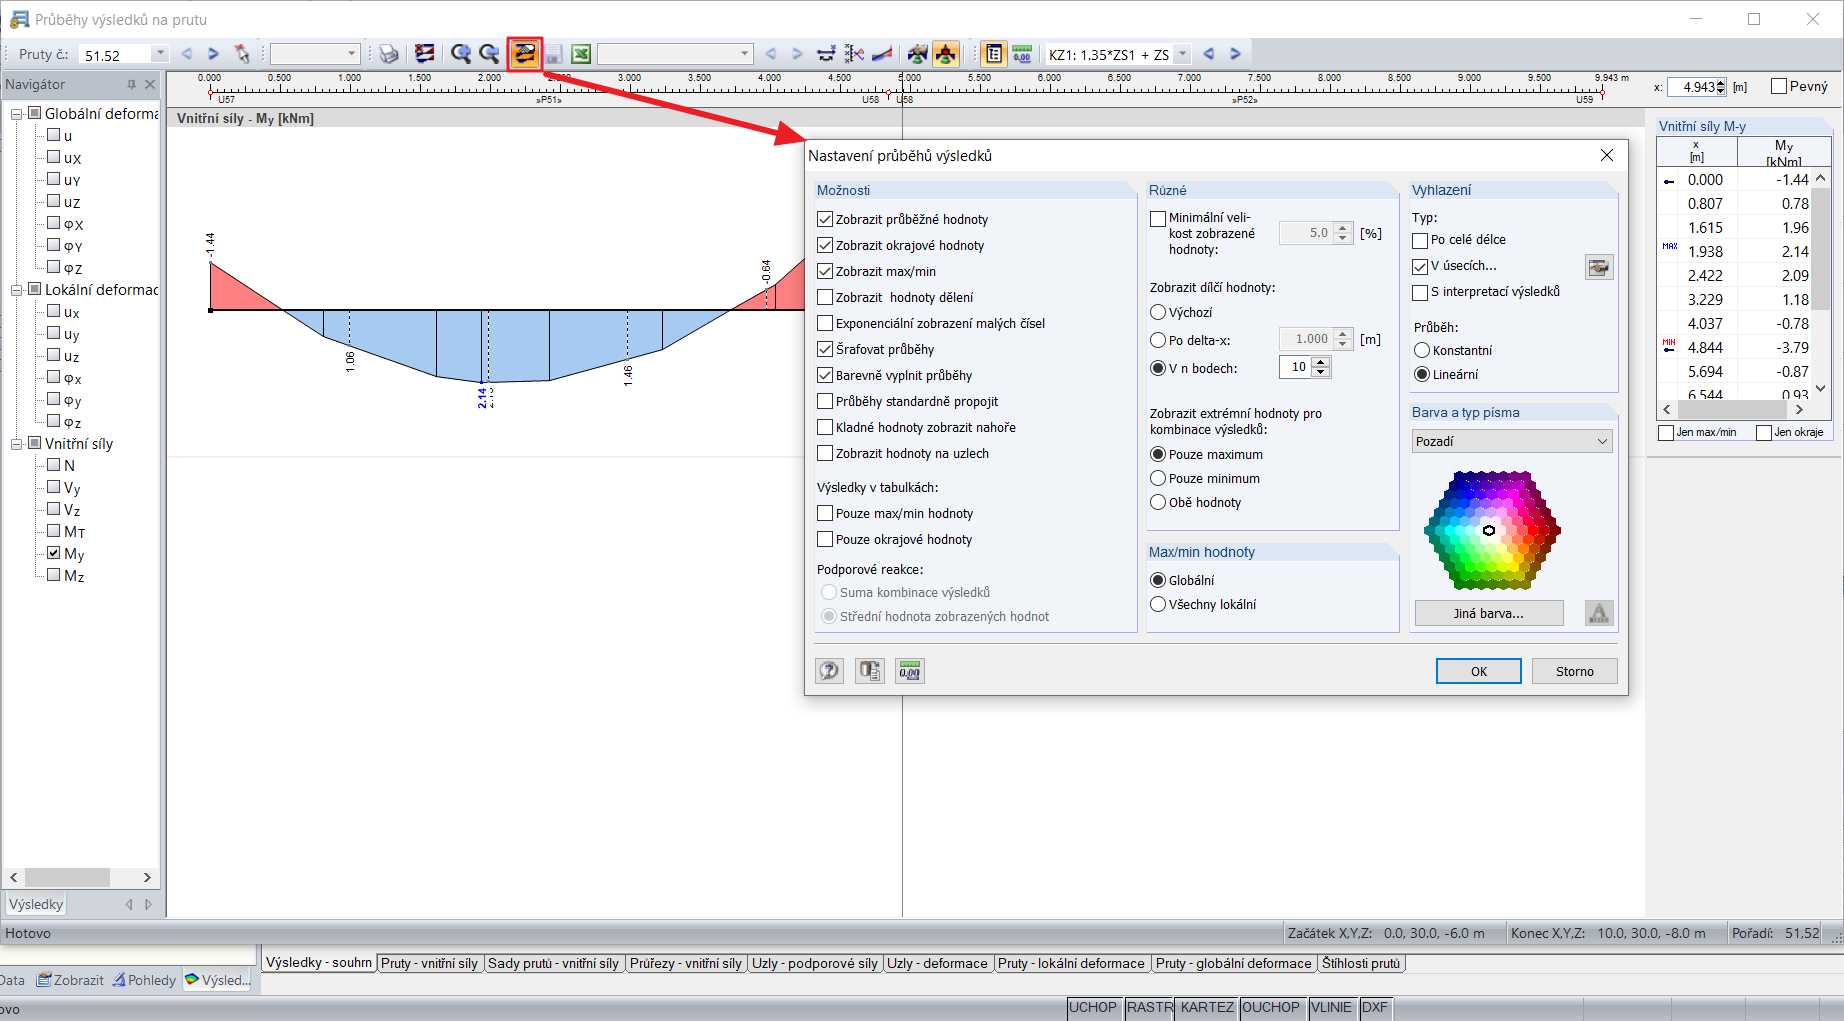The height and width of the screenshot is (1021, 1844).
Task: Switch to the Pohledy navigator tab
Action: (145, 980)
